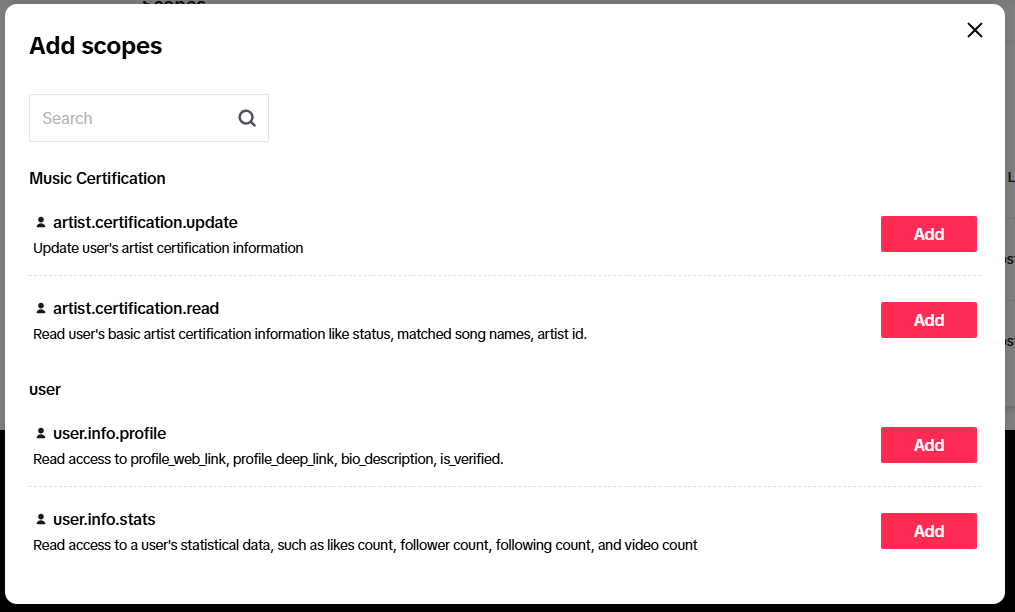Click the user.info.stats description text
The height and width of the screenshot is (612, 1015).
coord(365,545)
